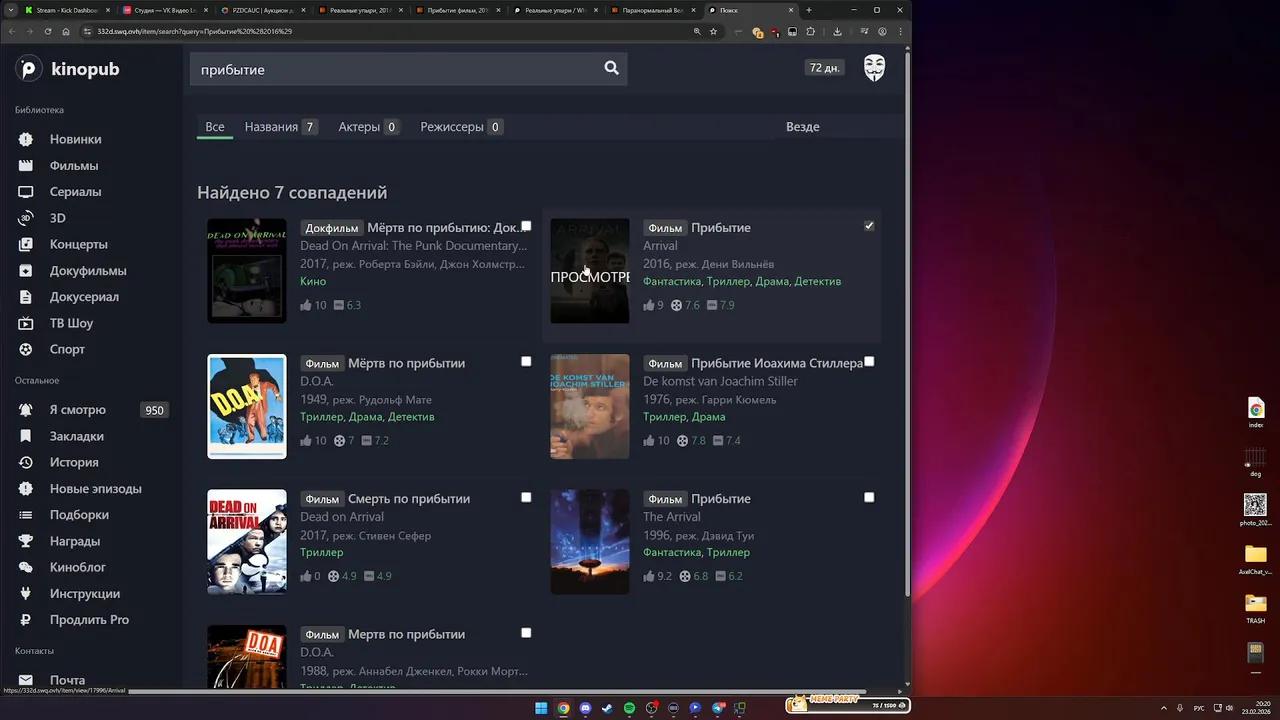Open Награды awards section
The image size is (1280, 720).
pyautogui.click(x=75, y=541)
